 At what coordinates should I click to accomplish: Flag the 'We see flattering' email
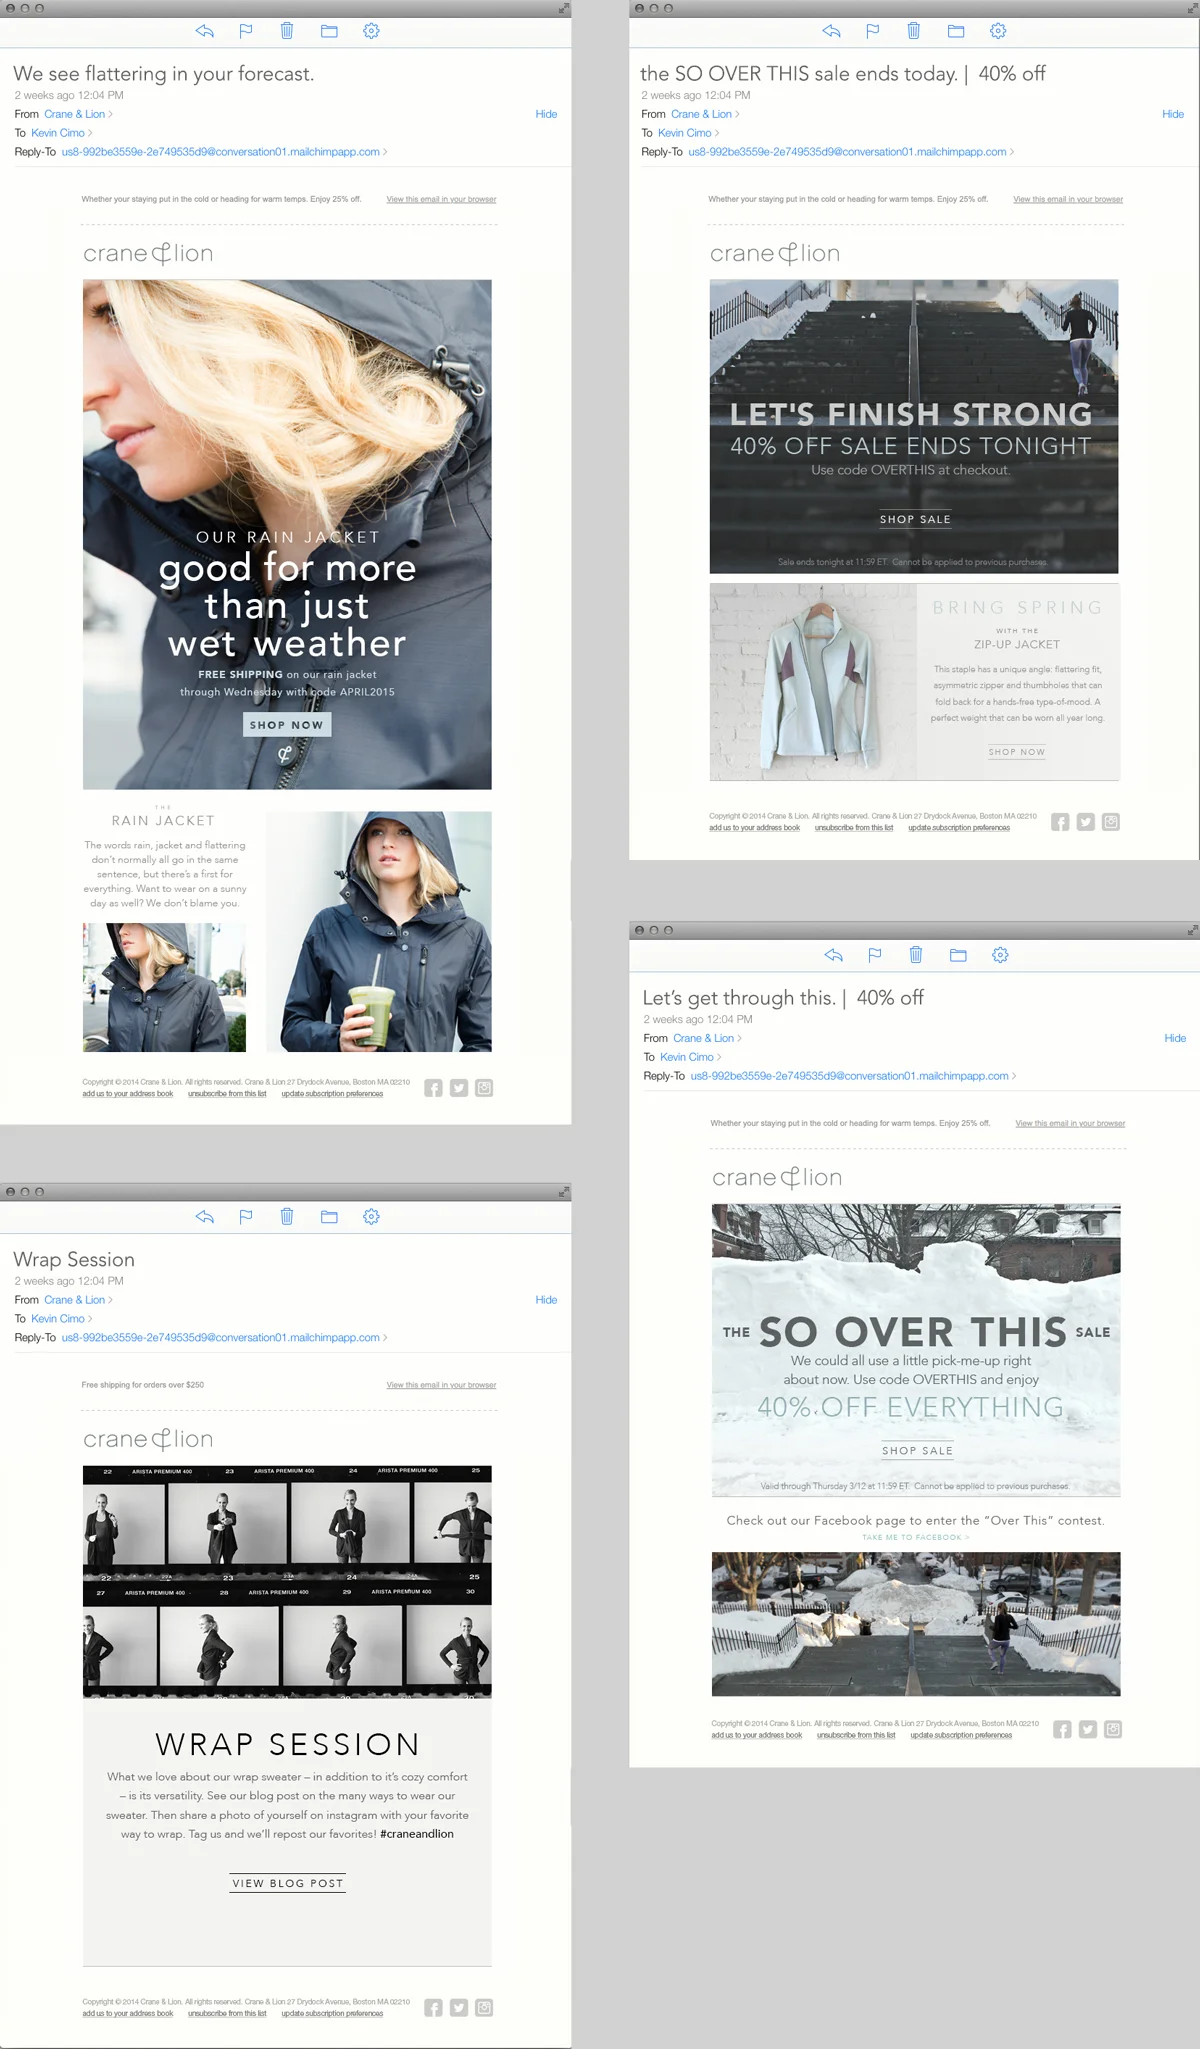tap(246, 31)
